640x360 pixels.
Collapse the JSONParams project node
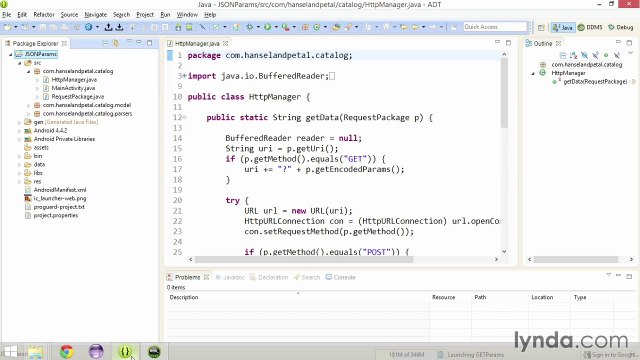coord(11,54)
